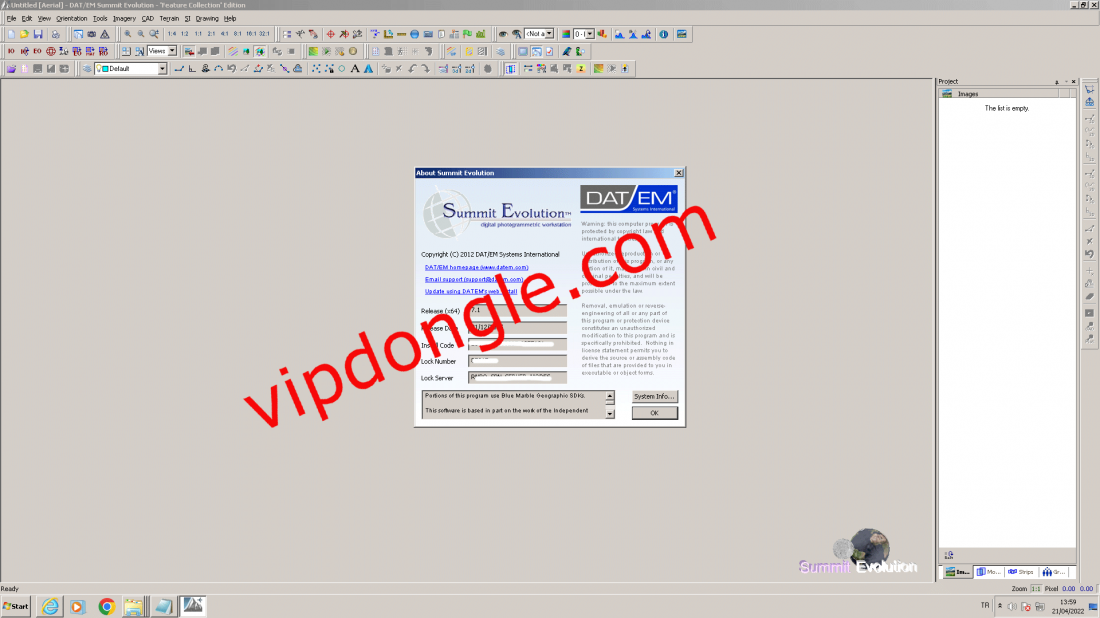Select the right-angle line drawing icon

[192, 68]
